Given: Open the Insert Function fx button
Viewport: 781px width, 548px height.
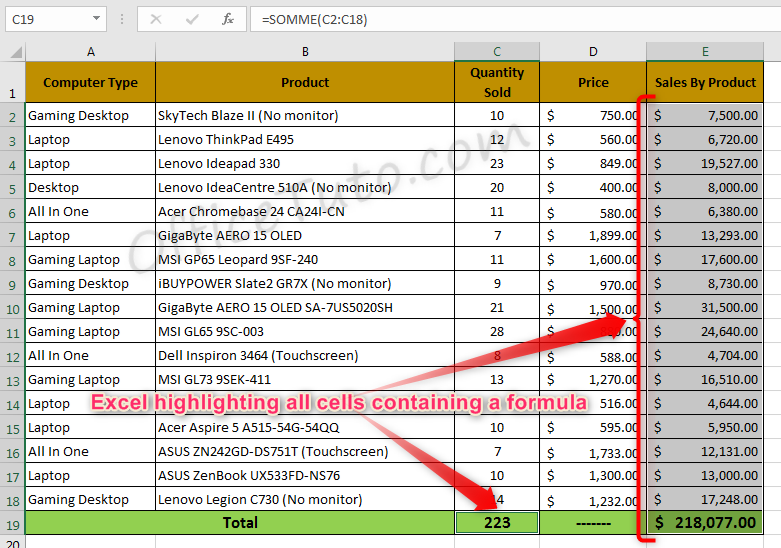Looking at the screenshot, I should click(x=228, y=19).
